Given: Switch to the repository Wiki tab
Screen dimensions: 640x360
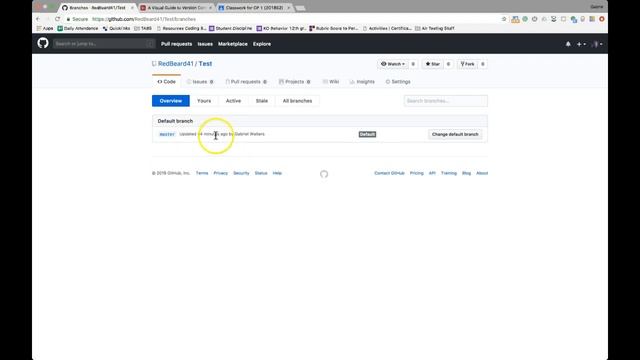Looking at the screenshot, I should (x=331, y=82).
